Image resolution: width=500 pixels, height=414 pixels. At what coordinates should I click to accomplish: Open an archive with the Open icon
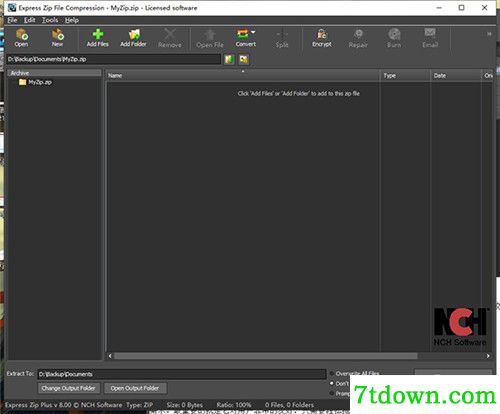(21, 38)
